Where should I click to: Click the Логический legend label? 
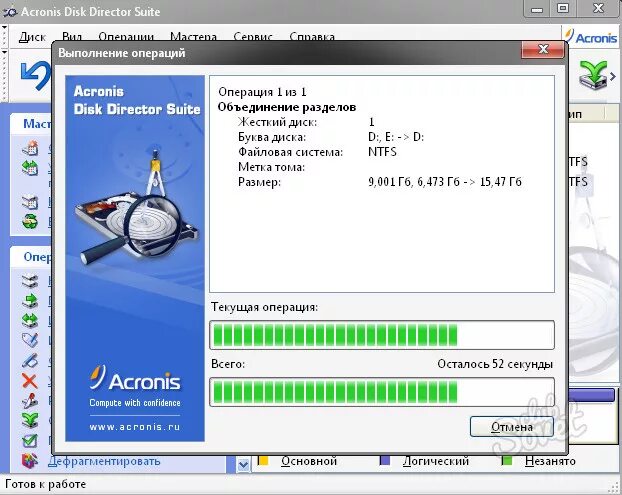pos(435,461)
